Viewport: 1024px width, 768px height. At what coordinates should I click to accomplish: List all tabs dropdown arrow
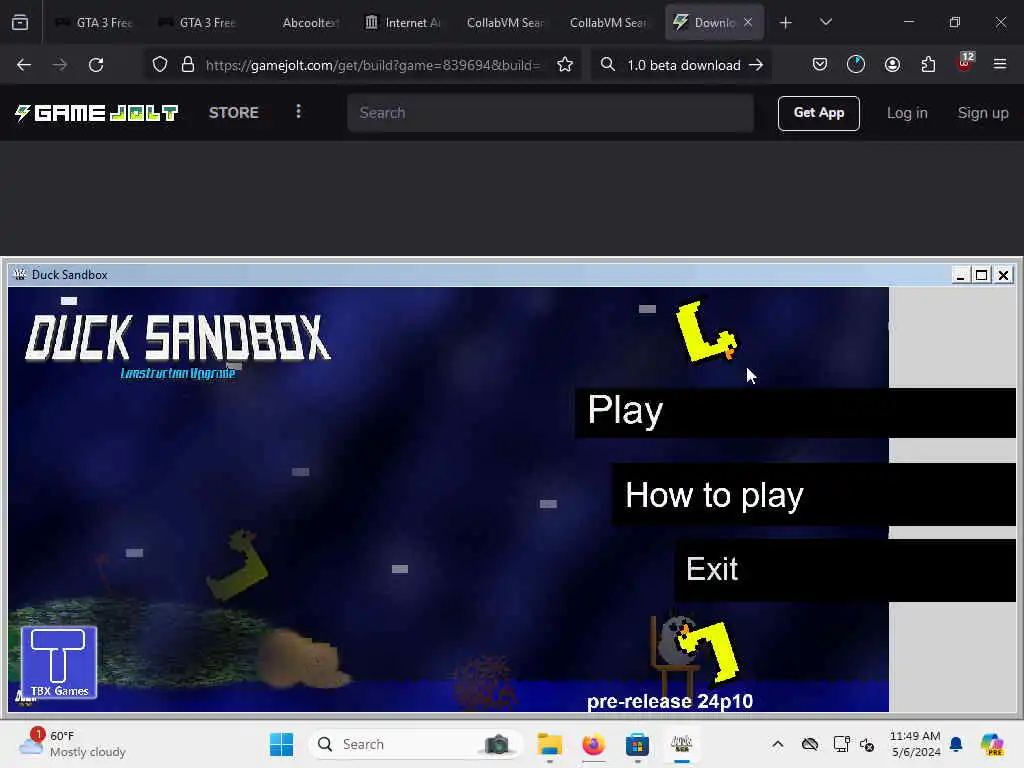[825, 22]
